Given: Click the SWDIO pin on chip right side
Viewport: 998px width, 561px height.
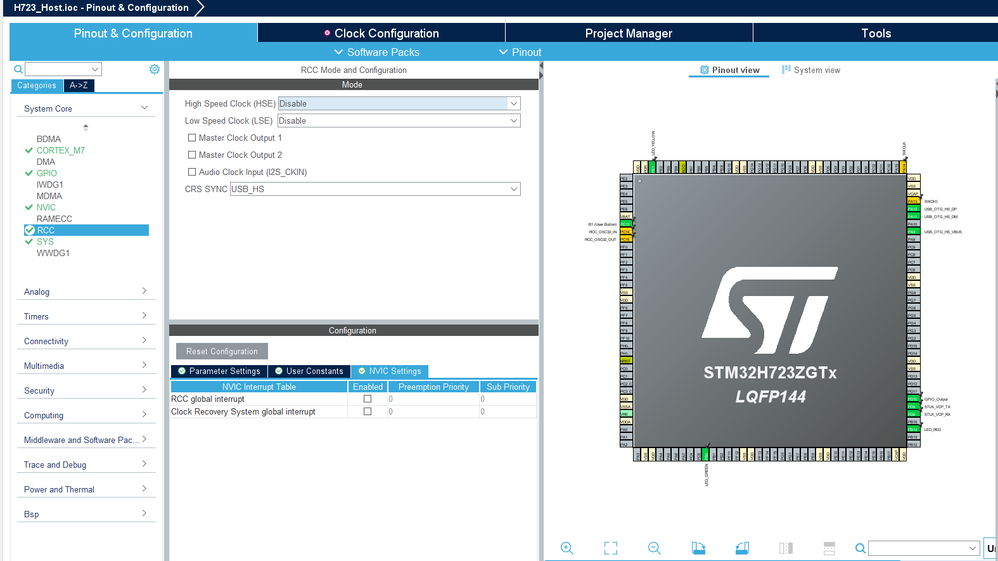Looking at the screenshot, I should coord(913,201).
